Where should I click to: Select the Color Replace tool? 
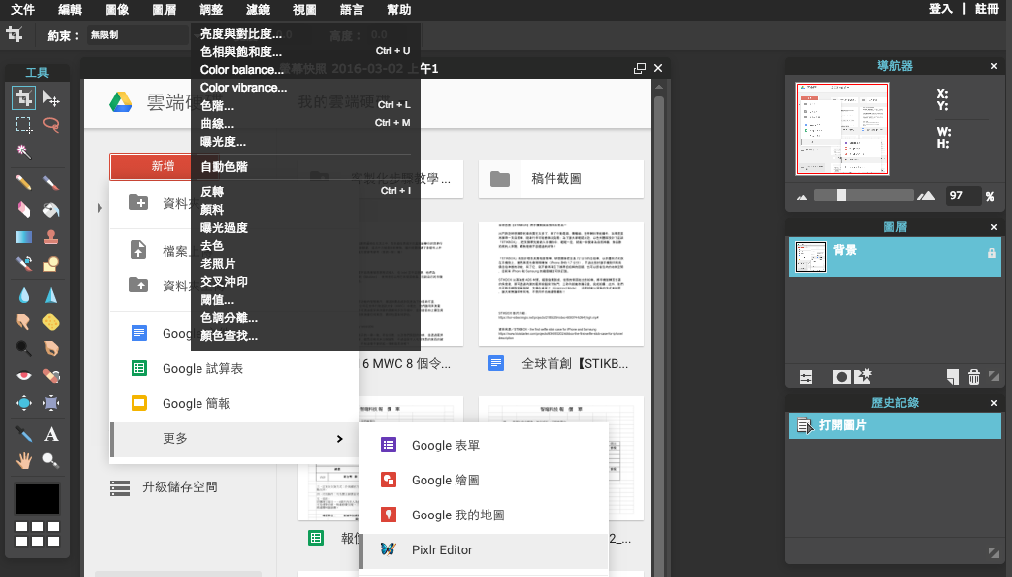click(24, 263)
